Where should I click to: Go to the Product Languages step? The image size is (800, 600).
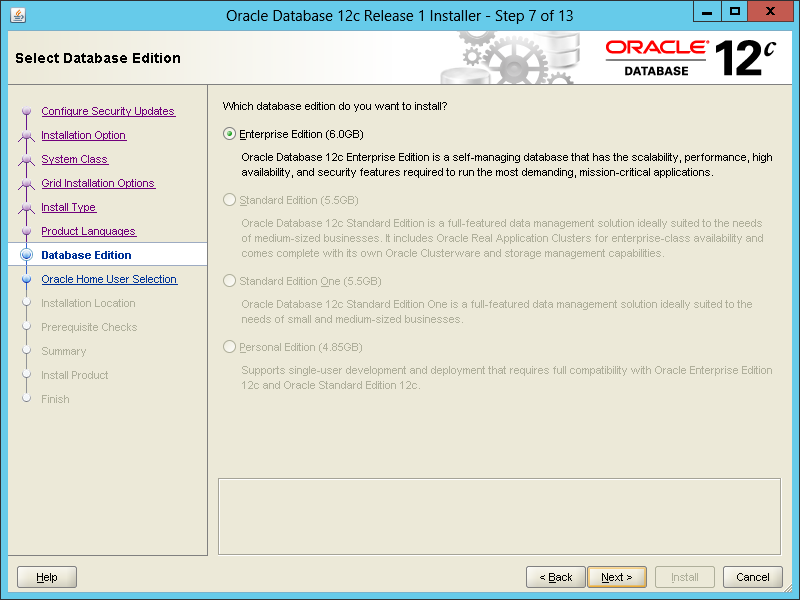[x=88, y=231]
